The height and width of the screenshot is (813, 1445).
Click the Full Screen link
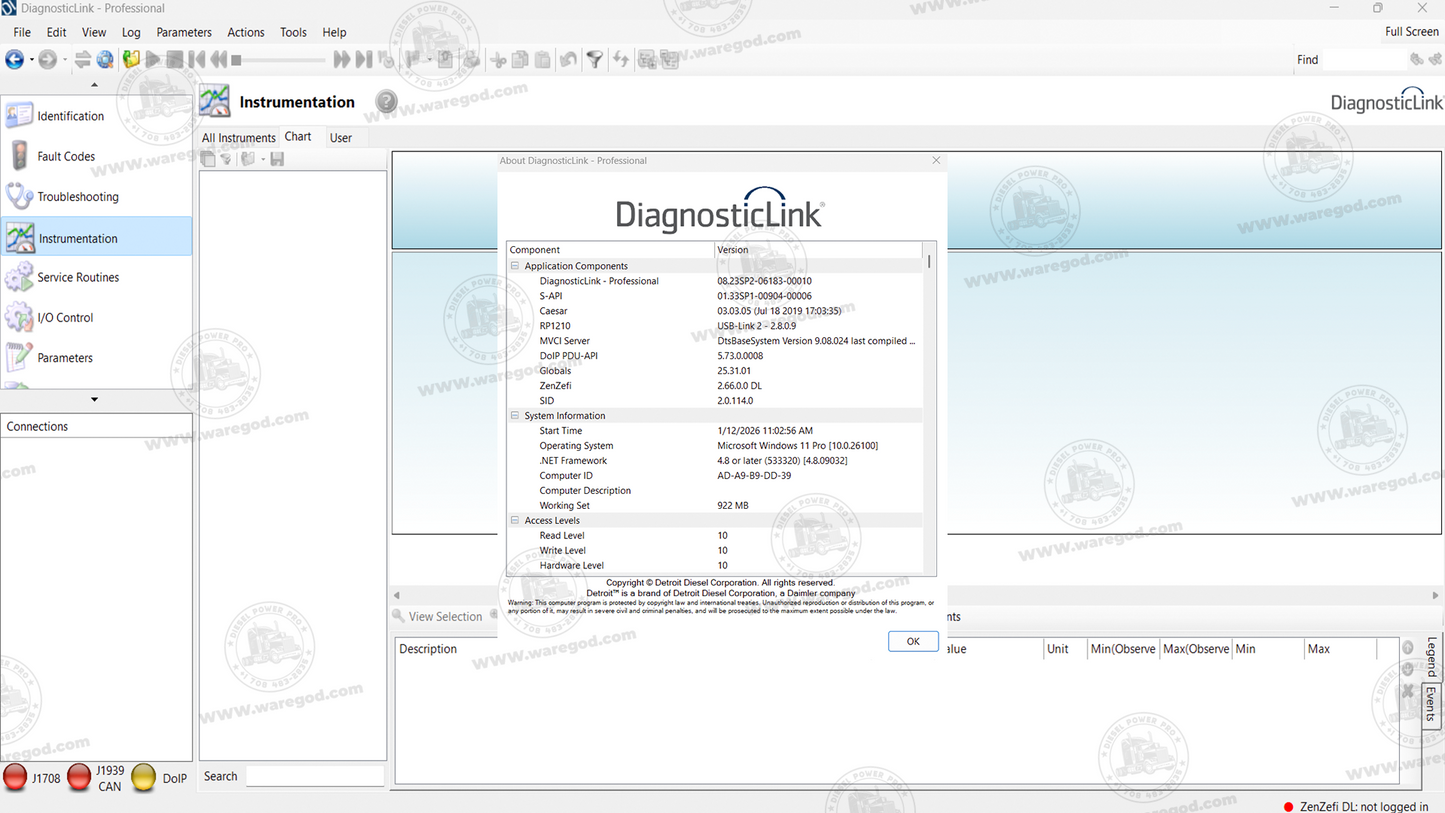[1411, 31]
